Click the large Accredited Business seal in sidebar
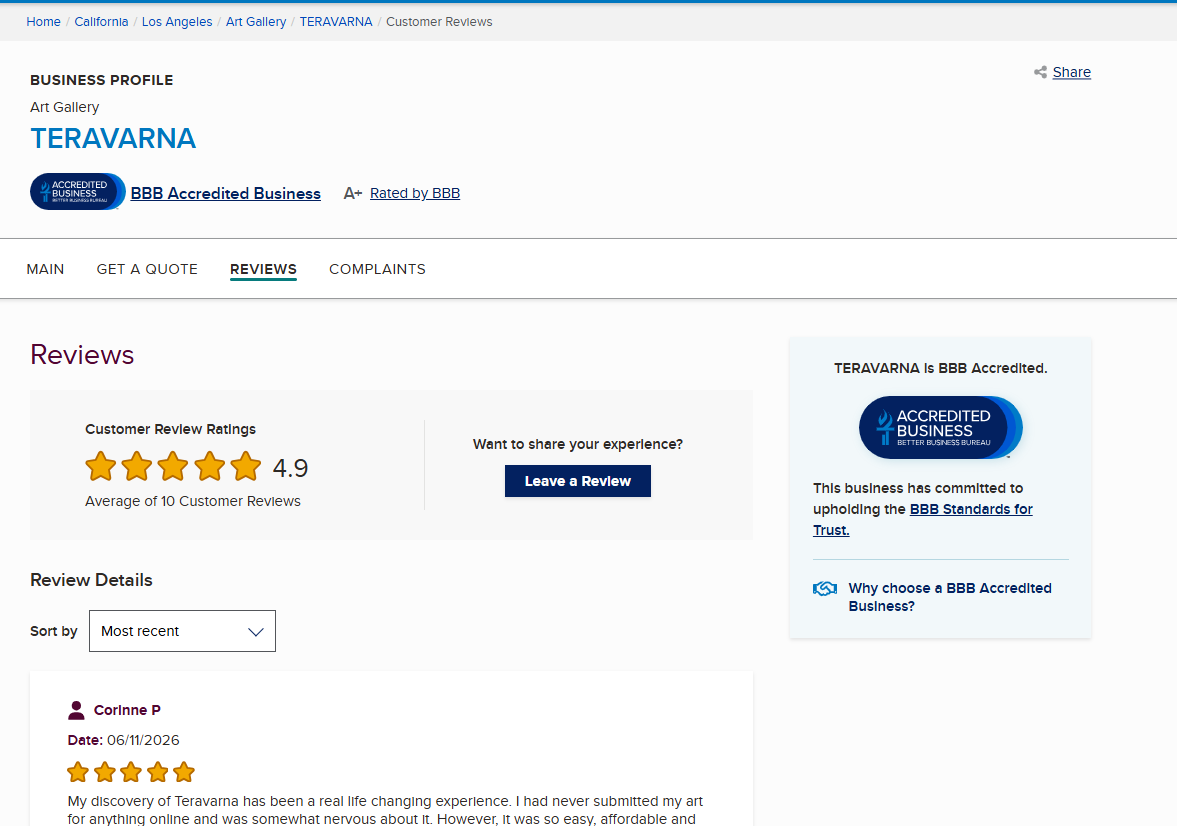The width and height of the screenshot is (1177, 826). [x=941, y=427]
